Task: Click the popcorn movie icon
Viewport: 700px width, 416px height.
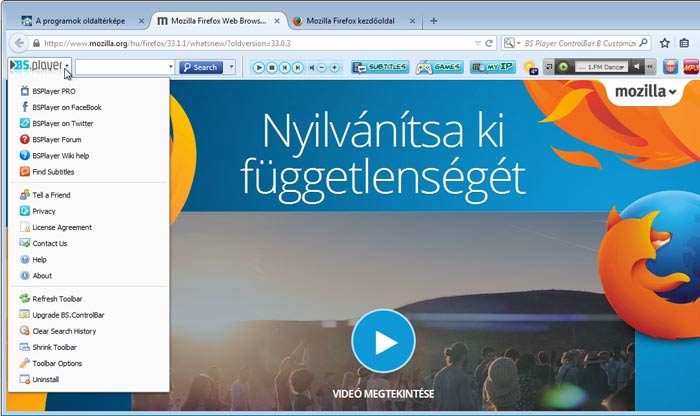Action: click(670, 67)
